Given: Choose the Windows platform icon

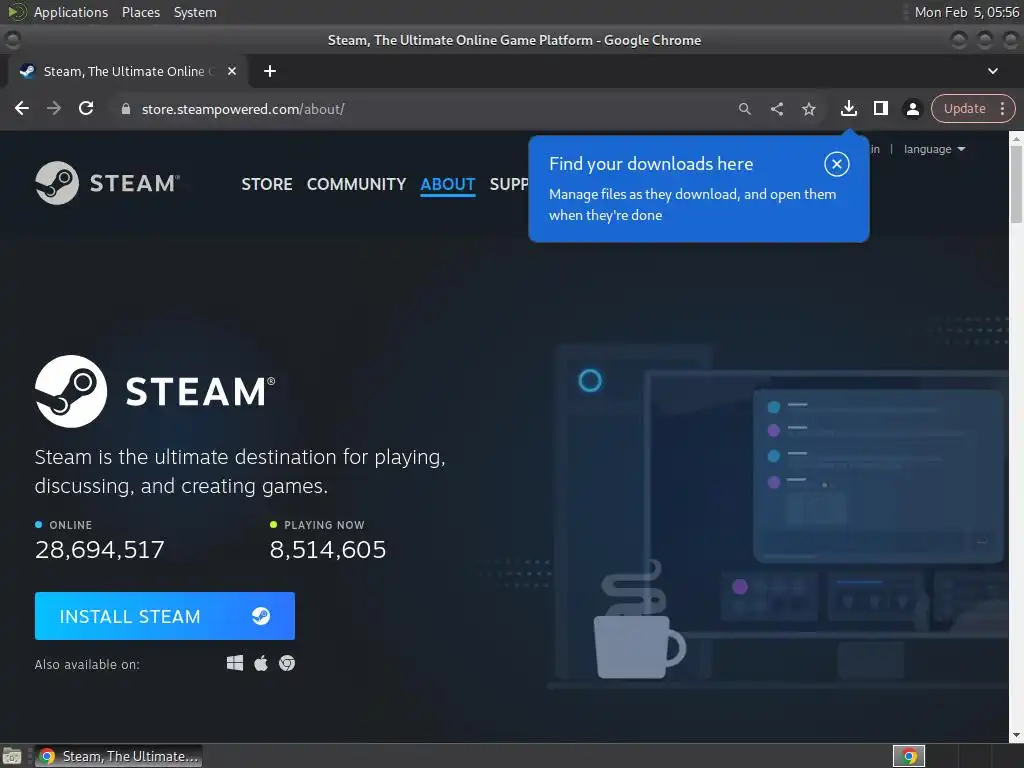Looking at the screenshot, I should point(234,664).
